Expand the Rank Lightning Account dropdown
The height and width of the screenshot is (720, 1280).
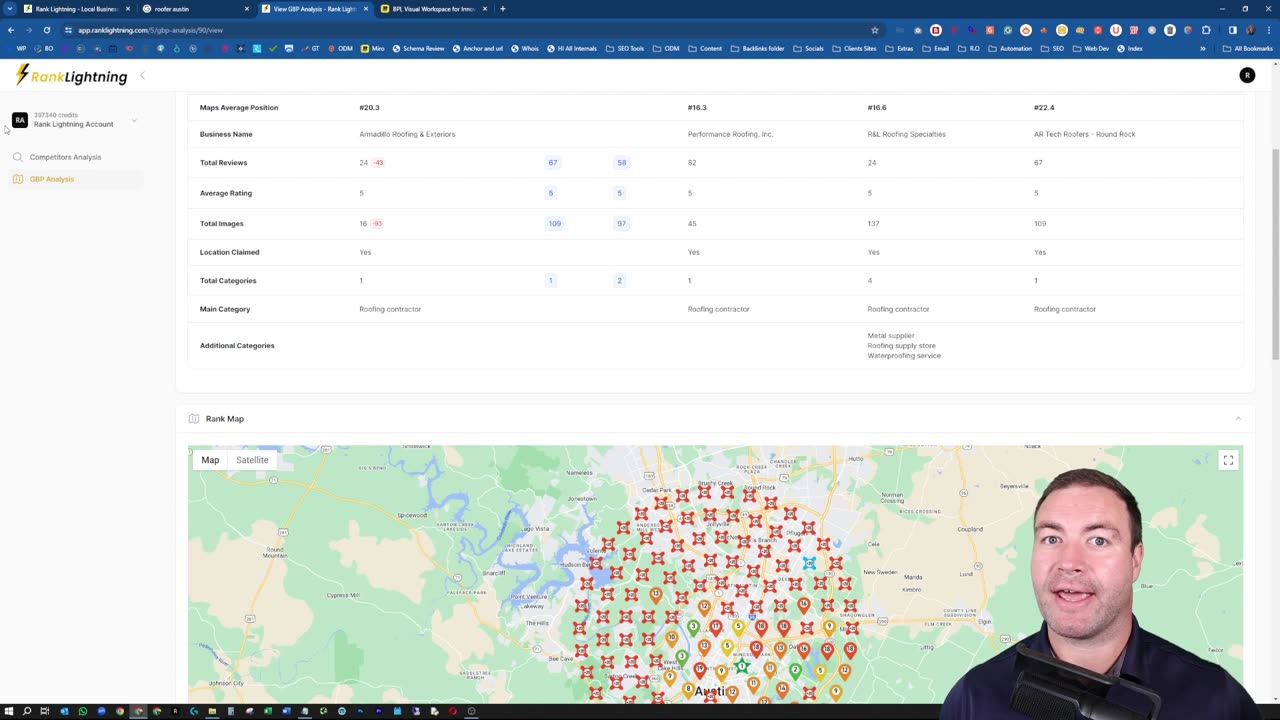pos(134,121)
